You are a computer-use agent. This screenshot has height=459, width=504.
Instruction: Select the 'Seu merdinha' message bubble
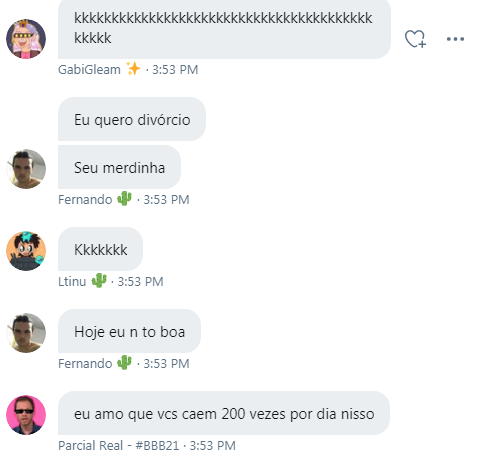tap(119, 167)
